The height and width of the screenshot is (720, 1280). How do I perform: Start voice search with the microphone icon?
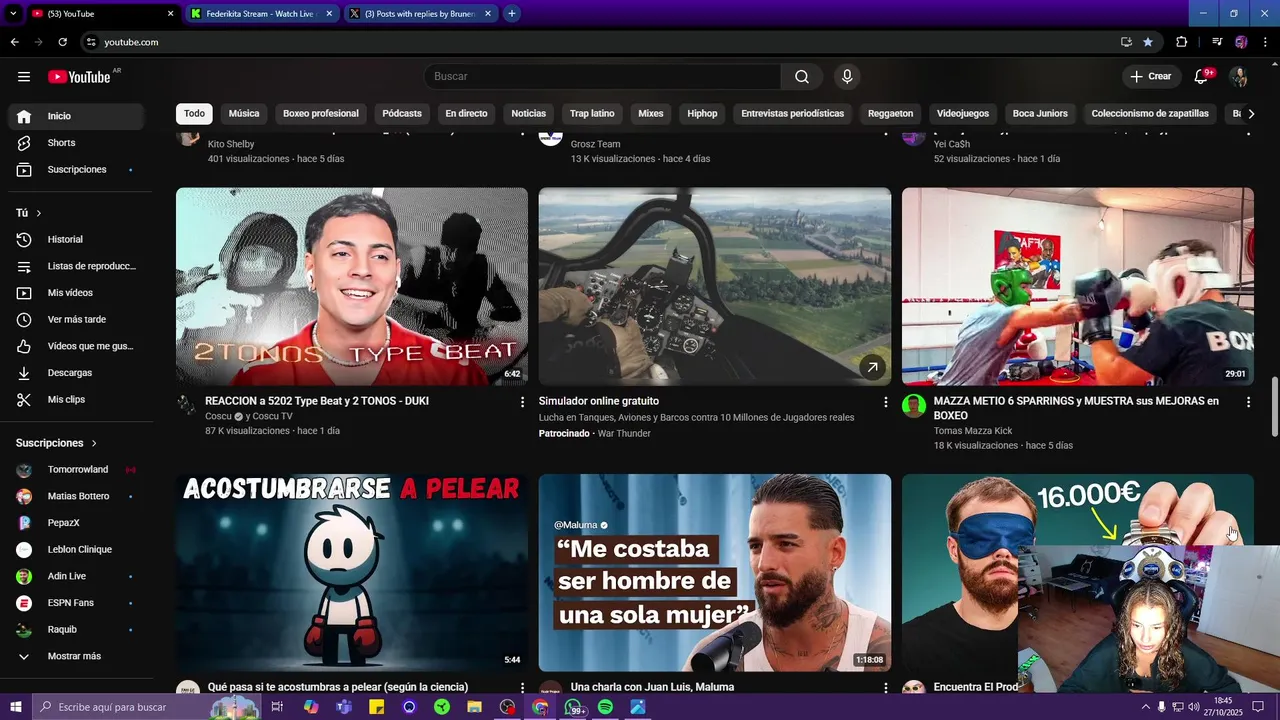point(847,77)
